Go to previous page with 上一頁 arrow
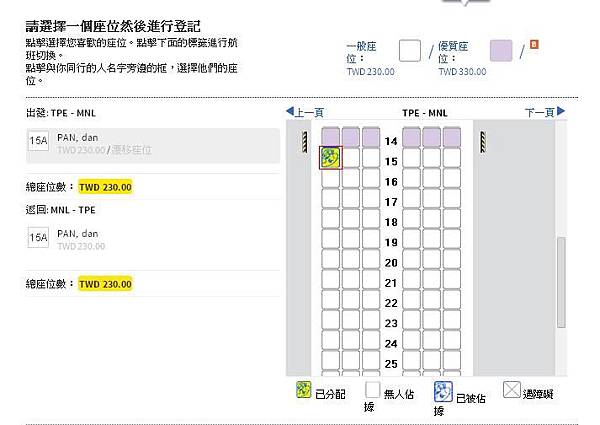The height and width of the screenshot is (425, 600). (x=305, y=113)
